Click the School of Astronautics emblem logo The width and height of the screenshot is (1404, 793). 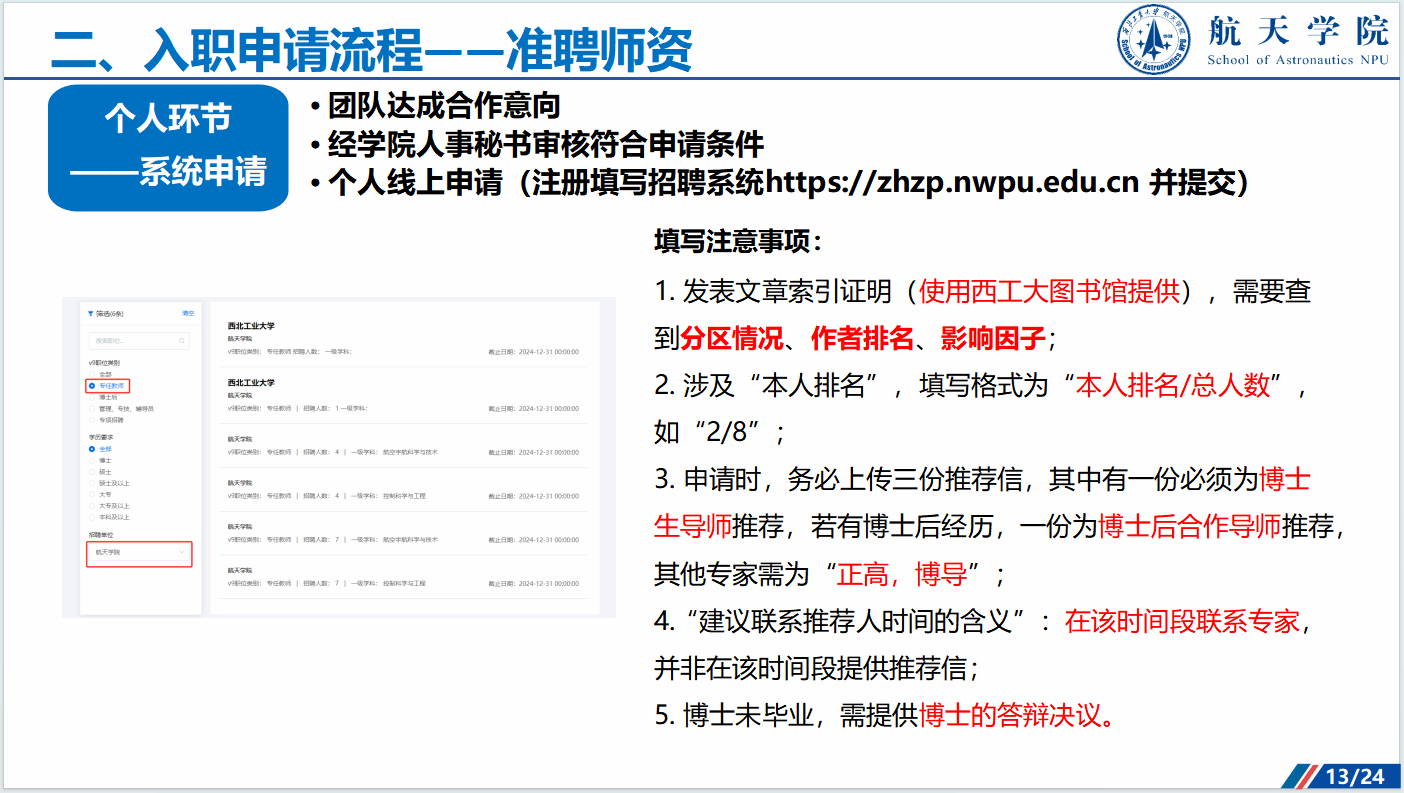(1154, 40)
